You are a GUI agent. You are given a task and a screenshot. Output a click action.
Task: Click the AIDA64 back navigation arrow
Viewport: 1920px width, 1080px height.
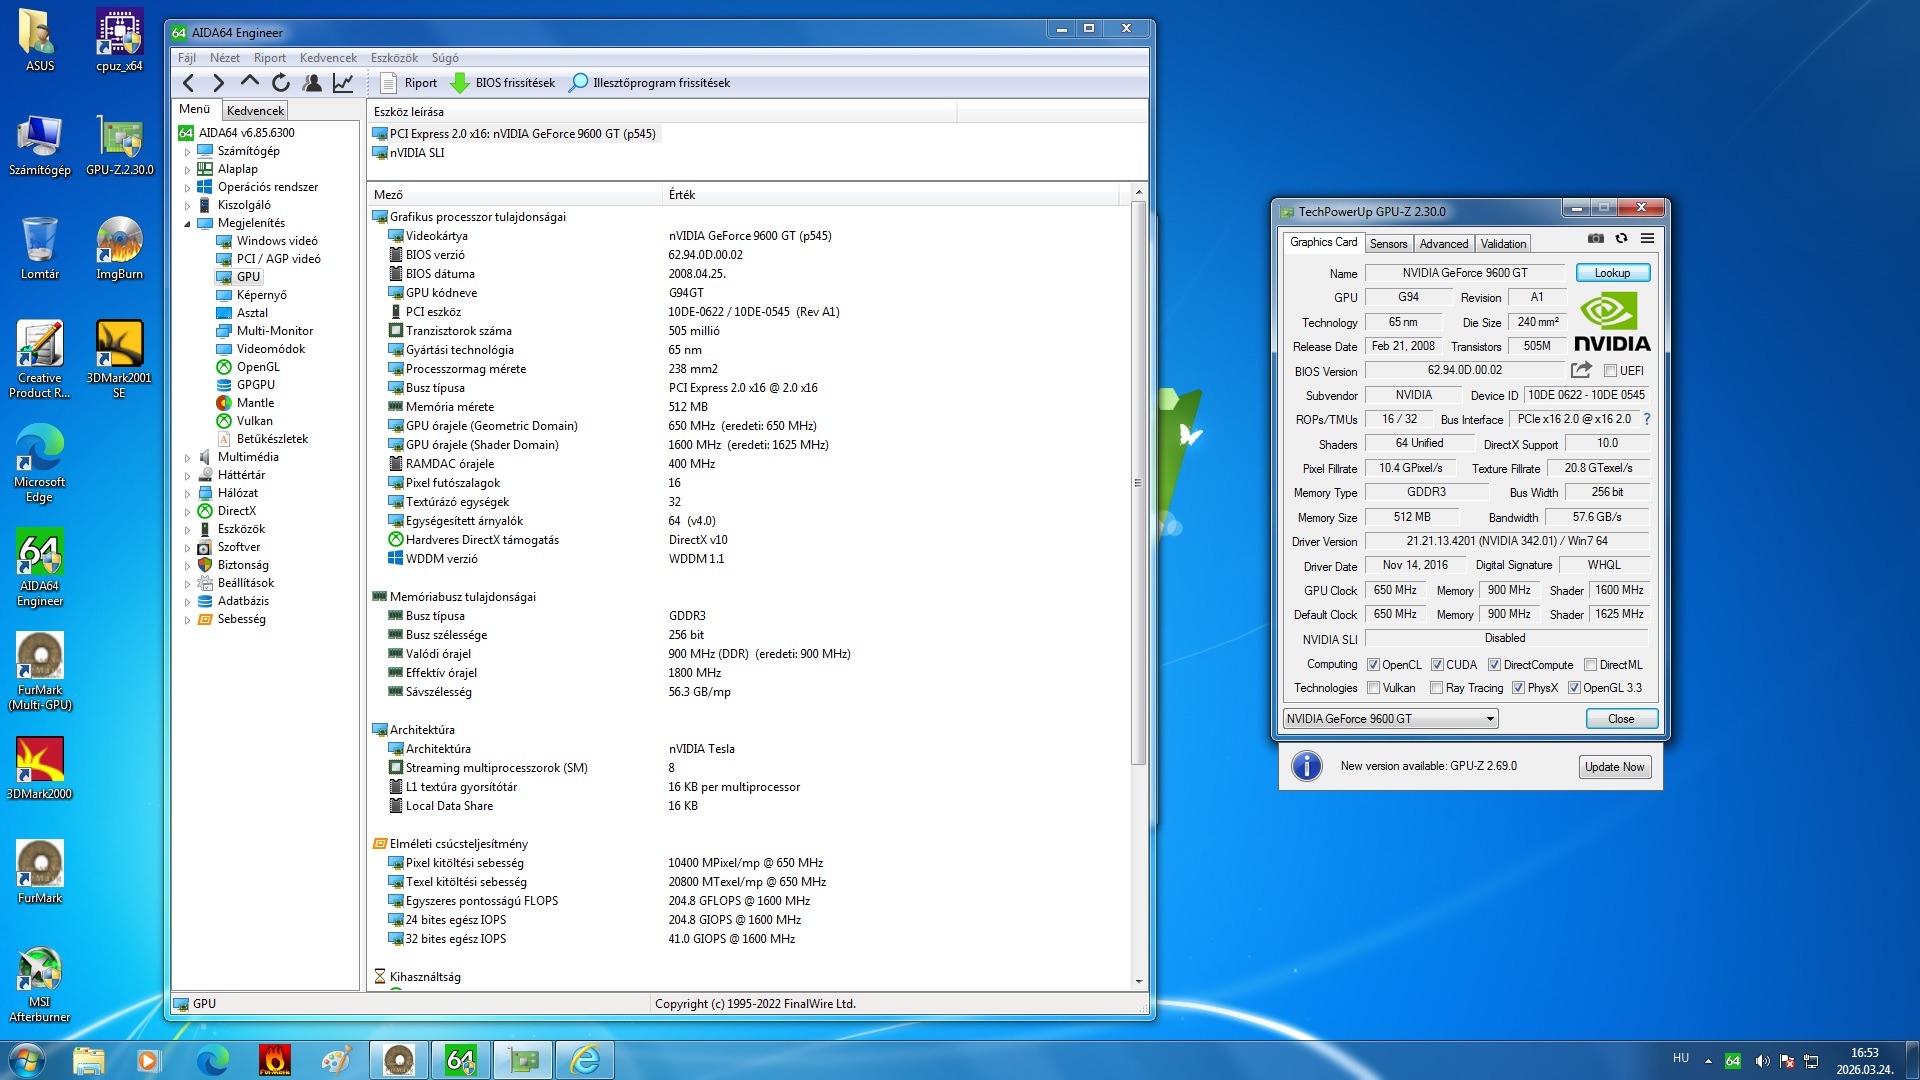188,83
